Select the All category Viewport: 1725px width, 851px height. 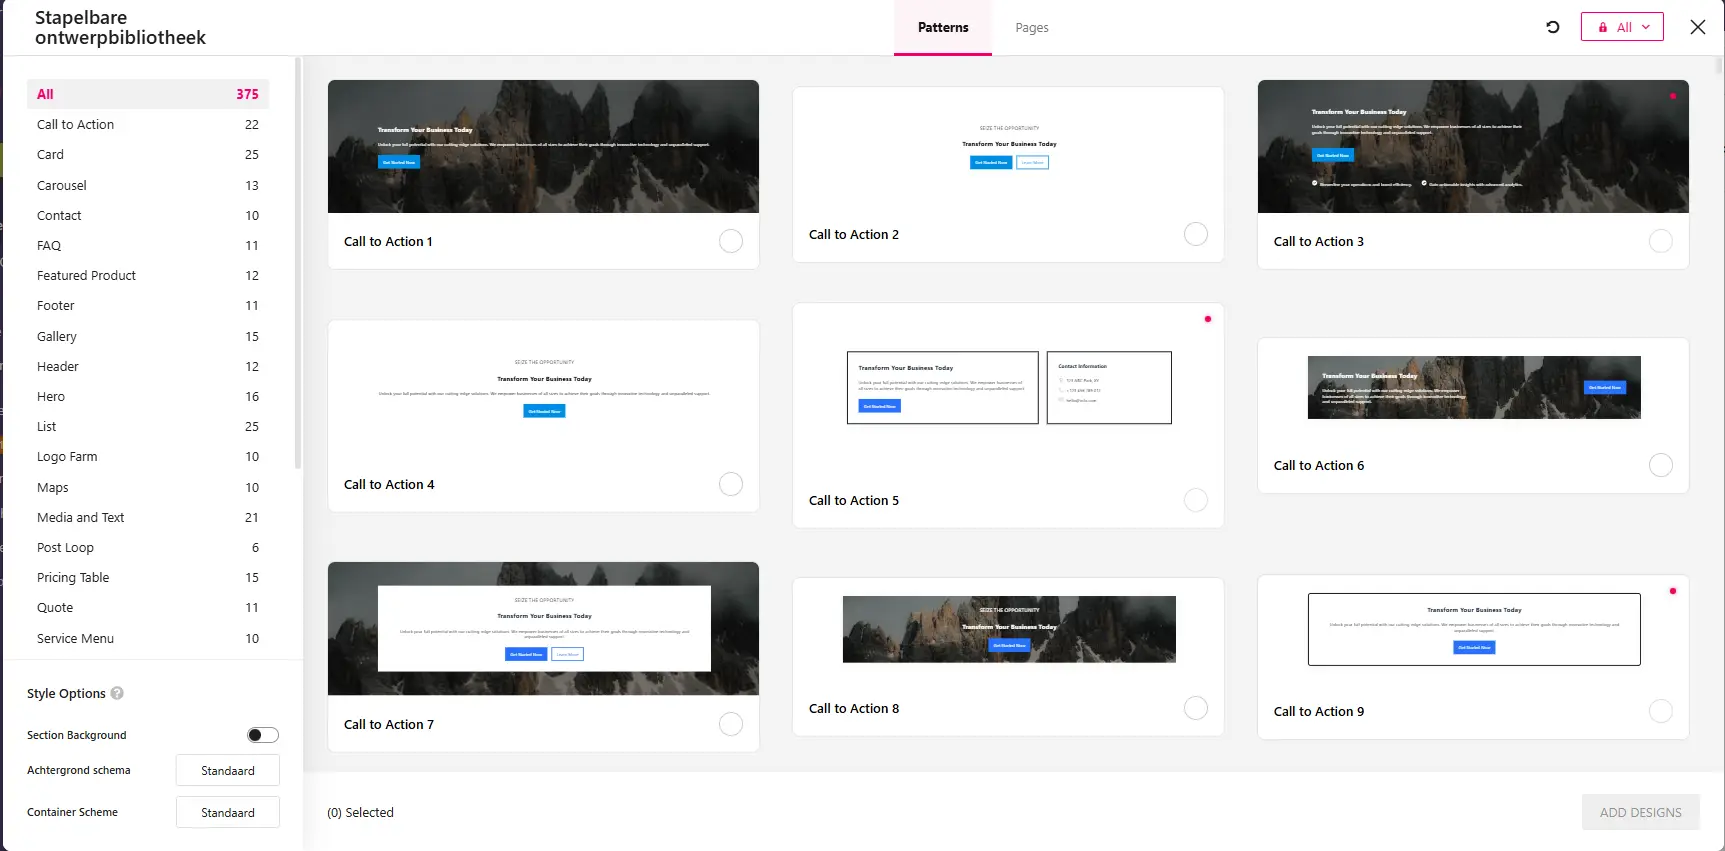[148, 94]
